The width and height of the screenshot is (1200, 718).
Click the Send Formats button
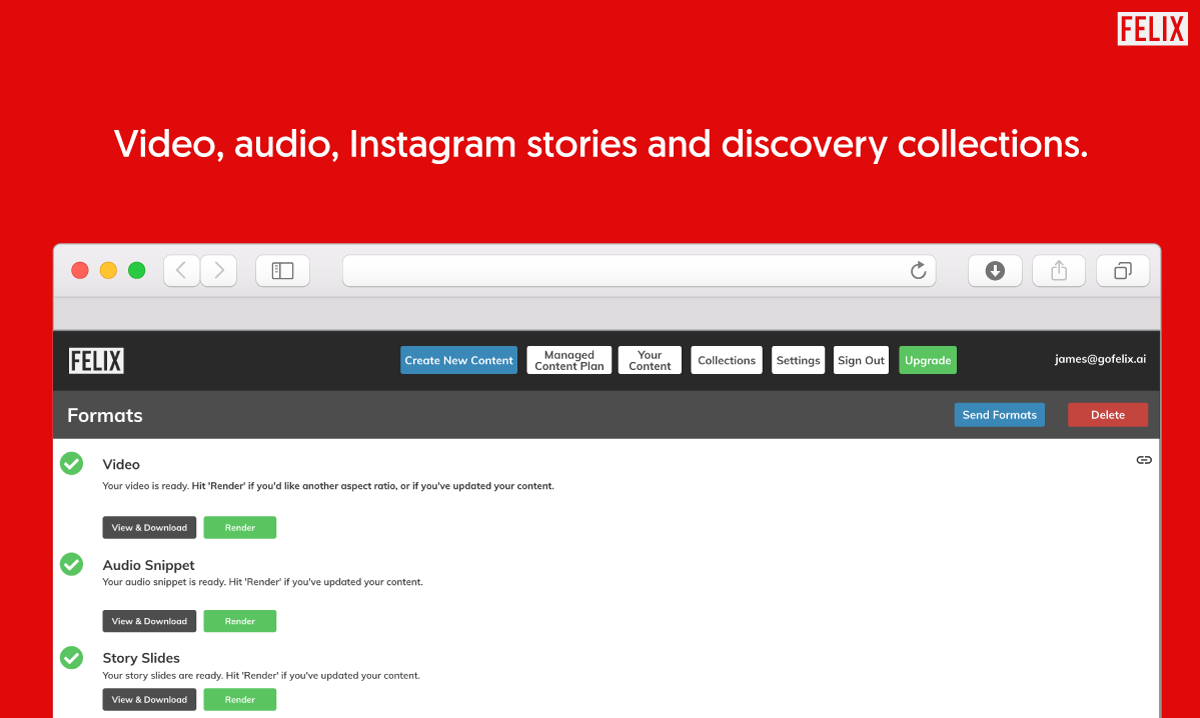[1000, 415]
